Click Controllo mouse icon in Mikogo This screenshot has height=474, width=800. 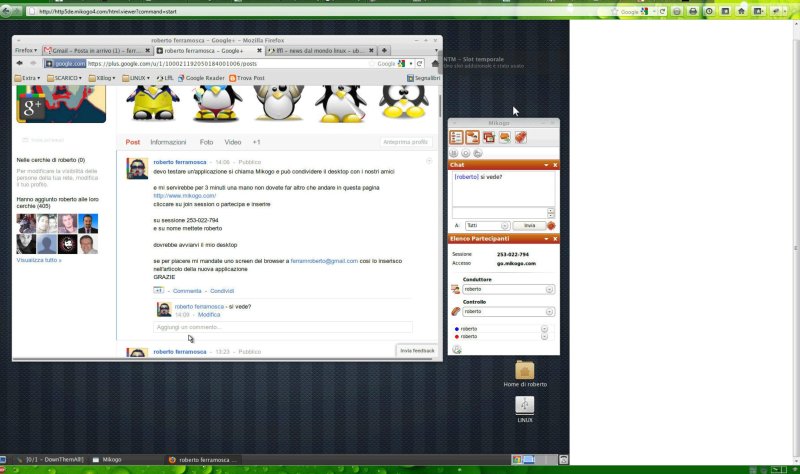click(x=456, y=311)
